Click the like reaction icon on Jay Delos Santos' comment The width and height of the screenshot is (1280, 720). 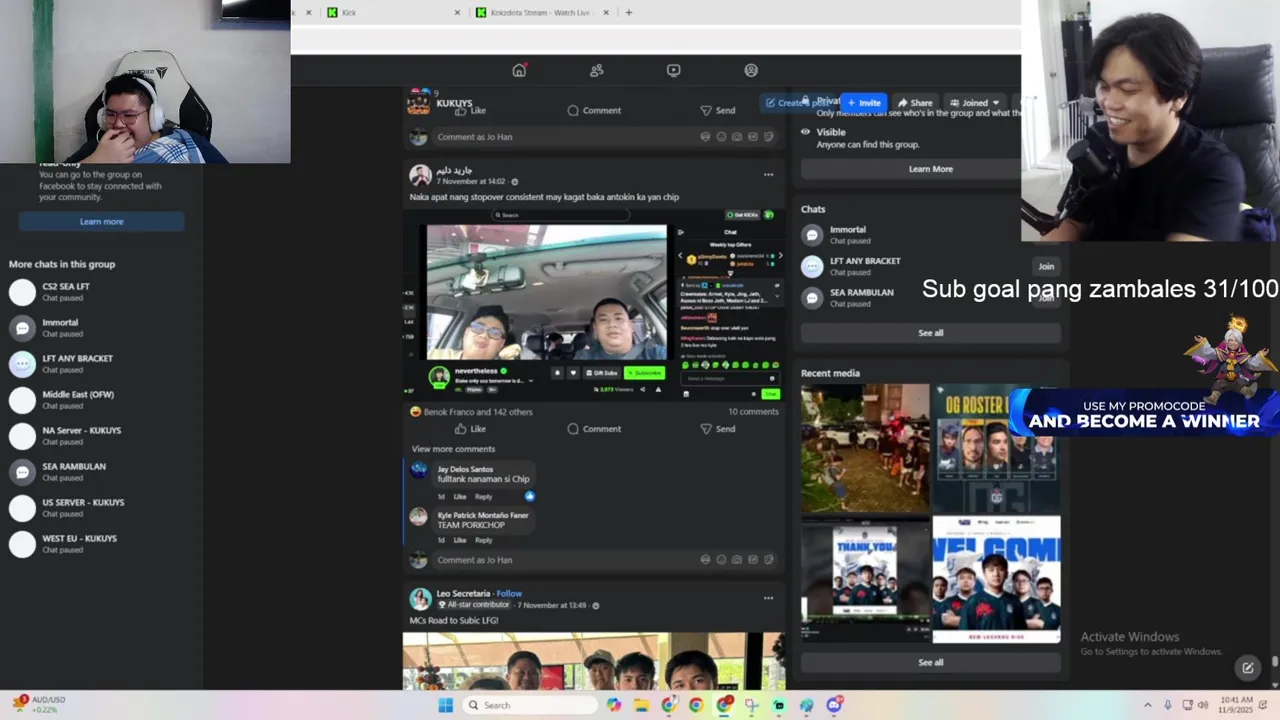point(529,496)
